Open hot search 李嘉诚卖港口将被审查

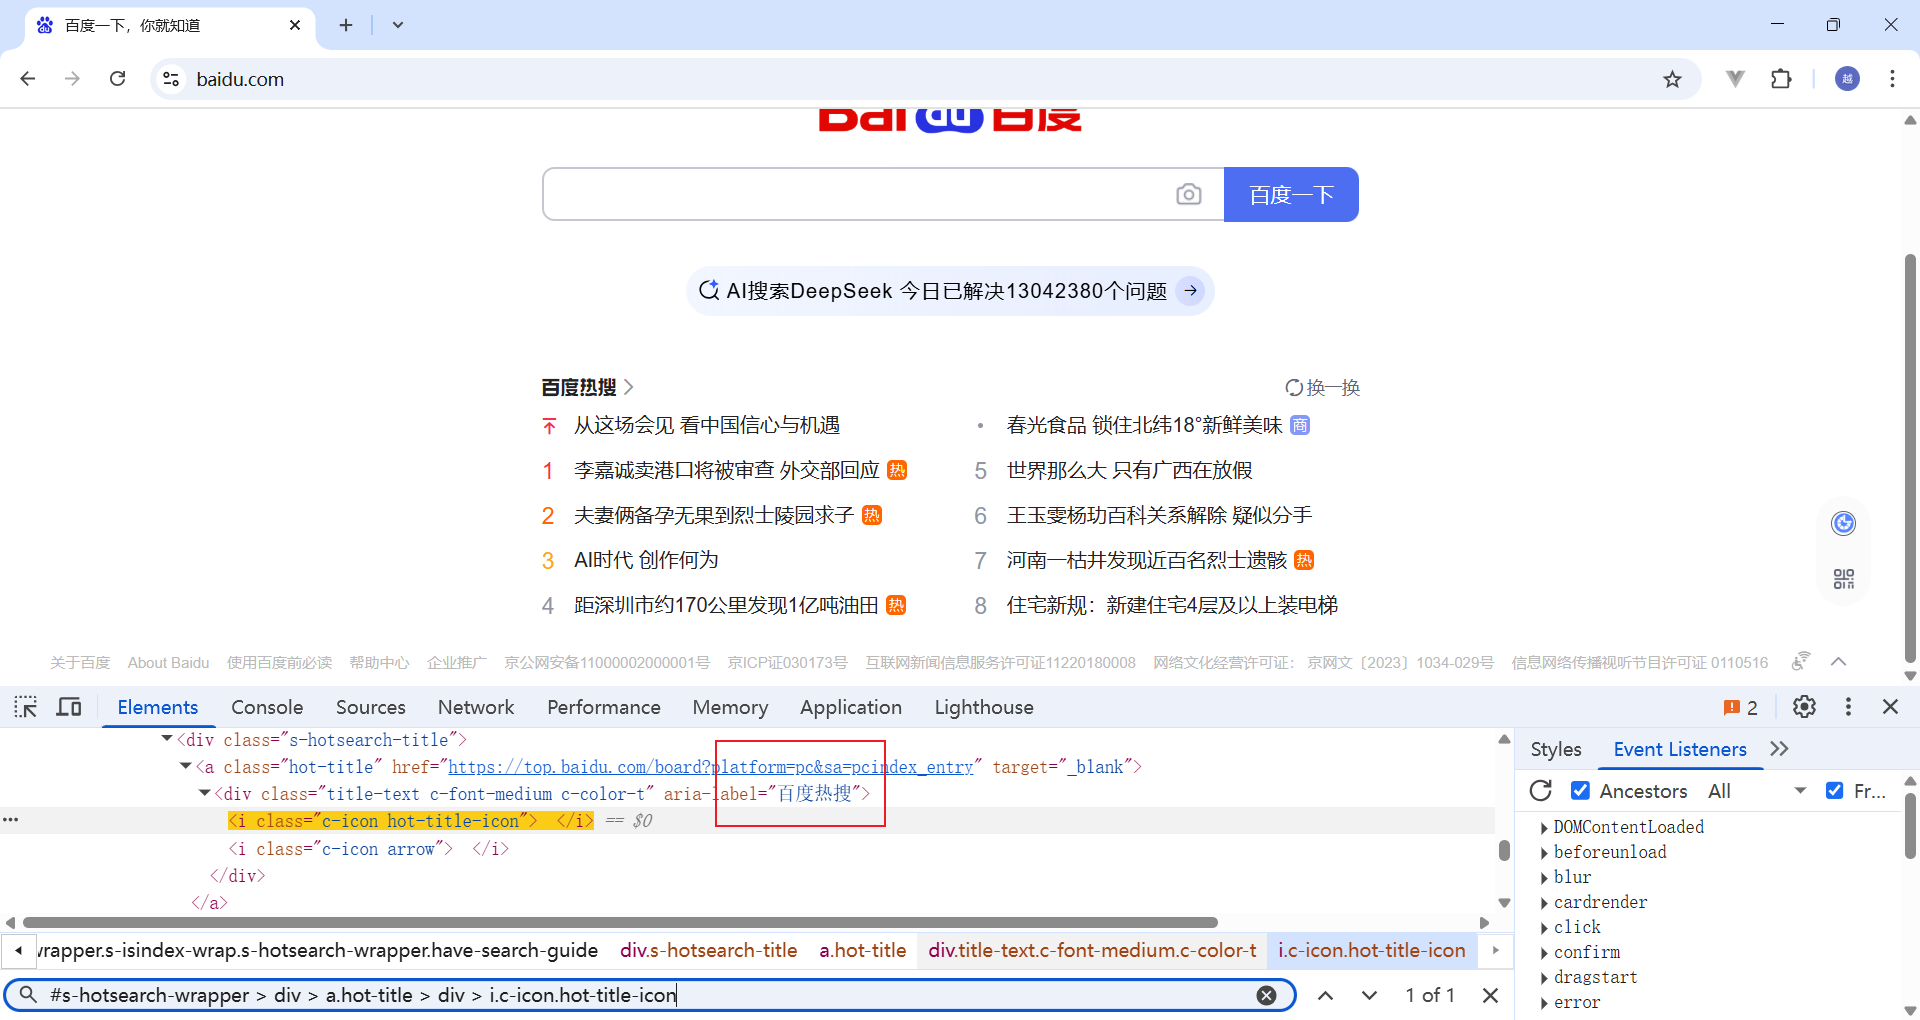click(x=726, y=470)
